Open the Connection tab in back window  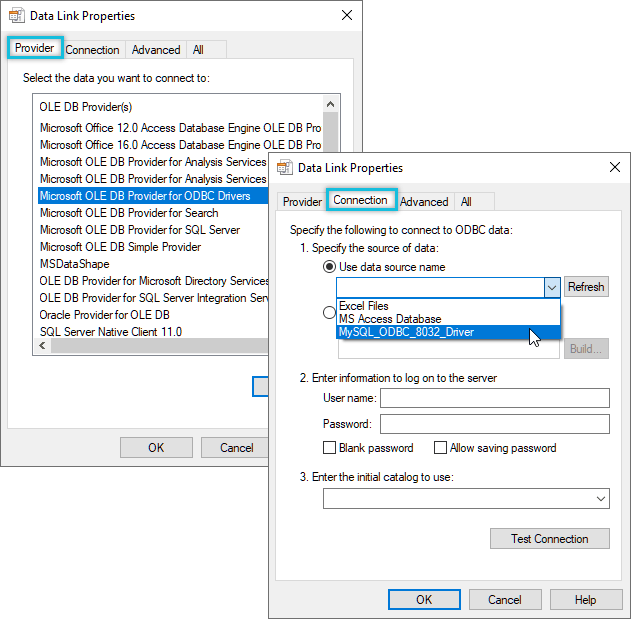click(92, 50)
